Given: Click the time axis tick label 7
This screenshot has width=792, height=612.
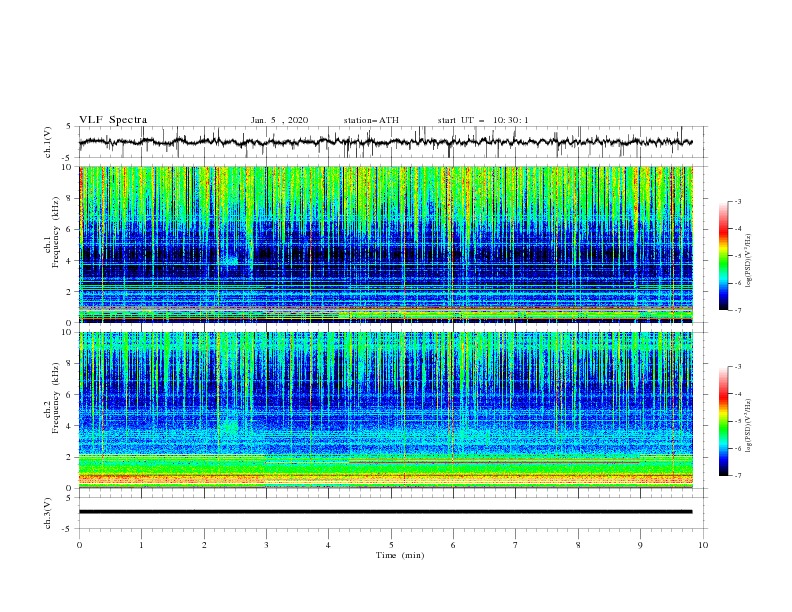Looking at the screenshot, I should [x=516, y=545].
